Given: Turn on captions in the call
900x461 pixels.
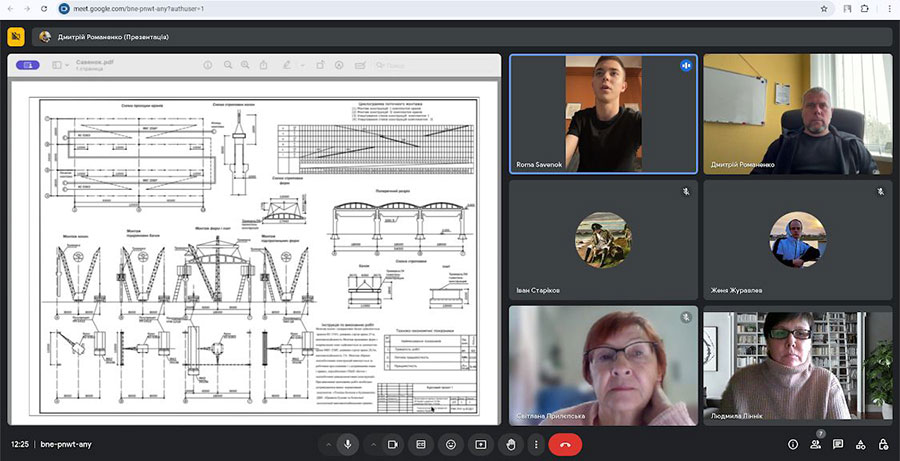Looking at the screenshot, I should point(421,444).
